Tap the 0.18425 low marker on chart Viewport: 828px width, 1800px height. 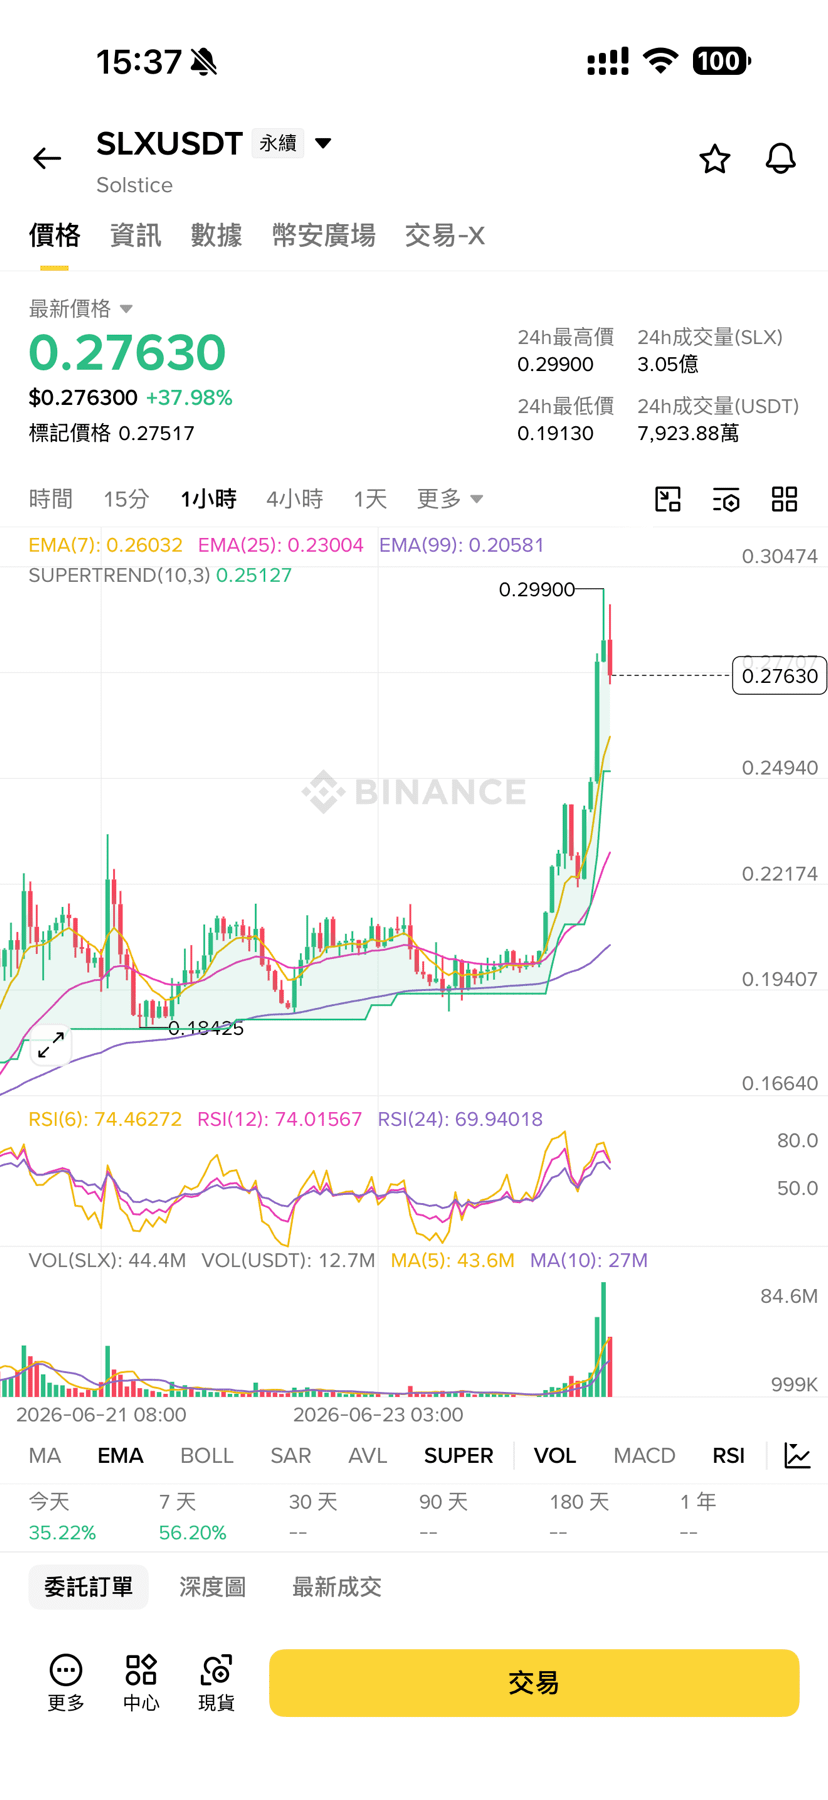click(x=206, y=1028)
